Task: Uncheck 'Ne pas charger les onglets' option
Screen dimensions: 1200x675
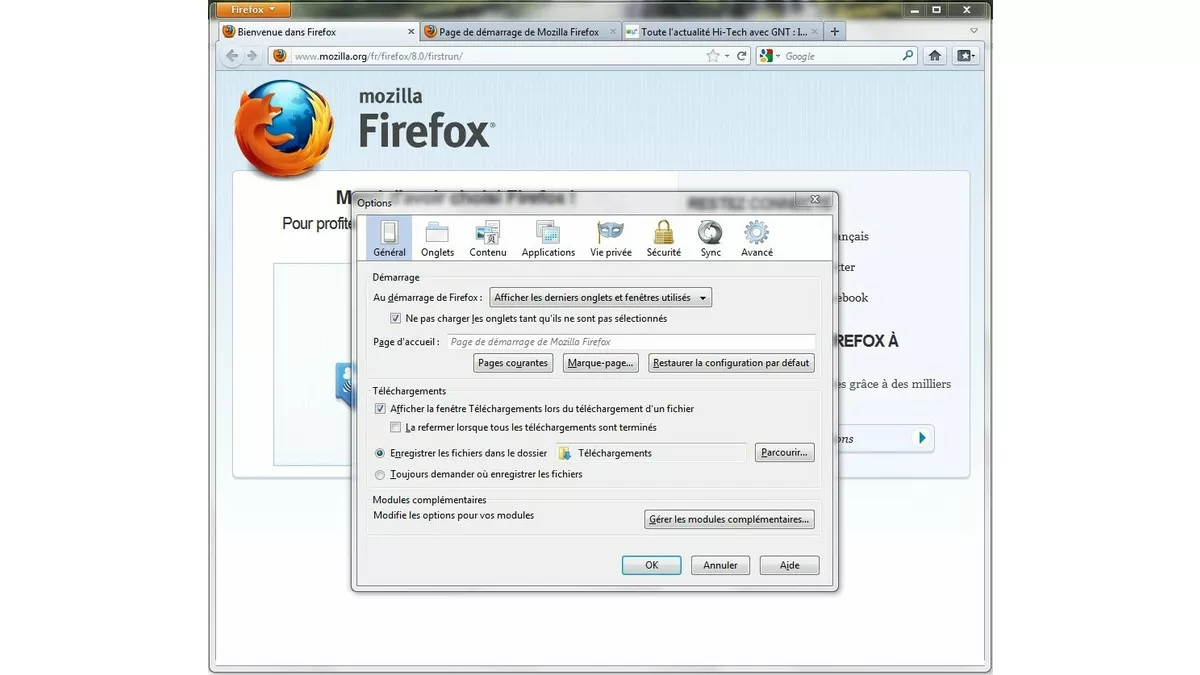Action: pyautogui.click(x=396, y=318)
